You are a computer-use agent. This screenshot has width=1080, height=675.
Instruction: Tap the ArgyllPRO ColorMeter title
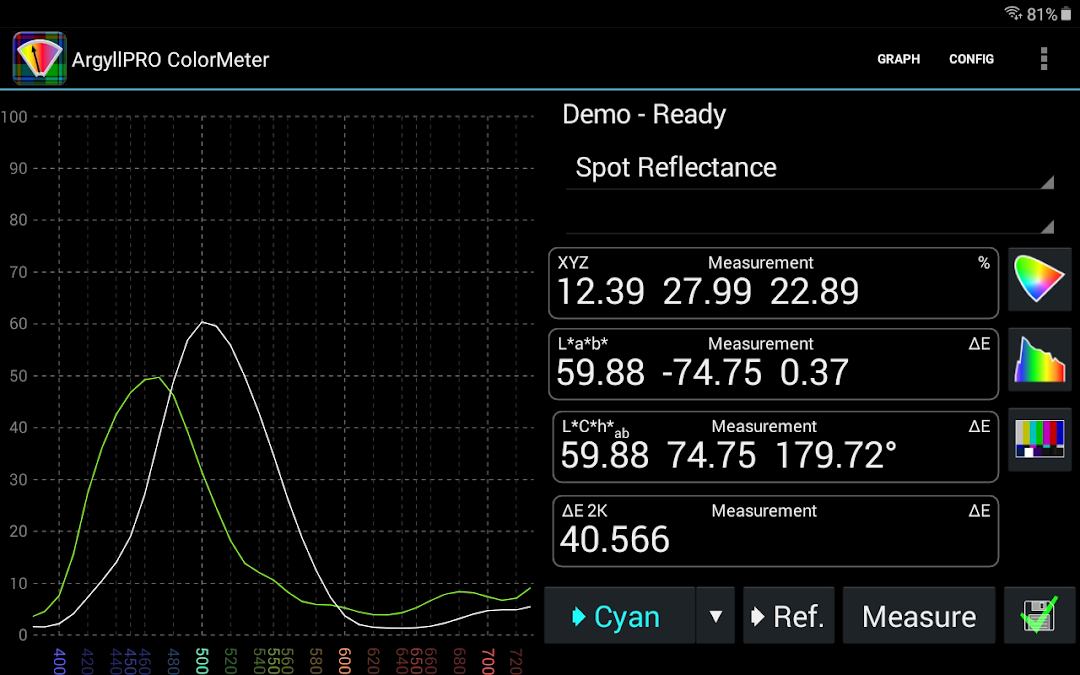(170, 60)
